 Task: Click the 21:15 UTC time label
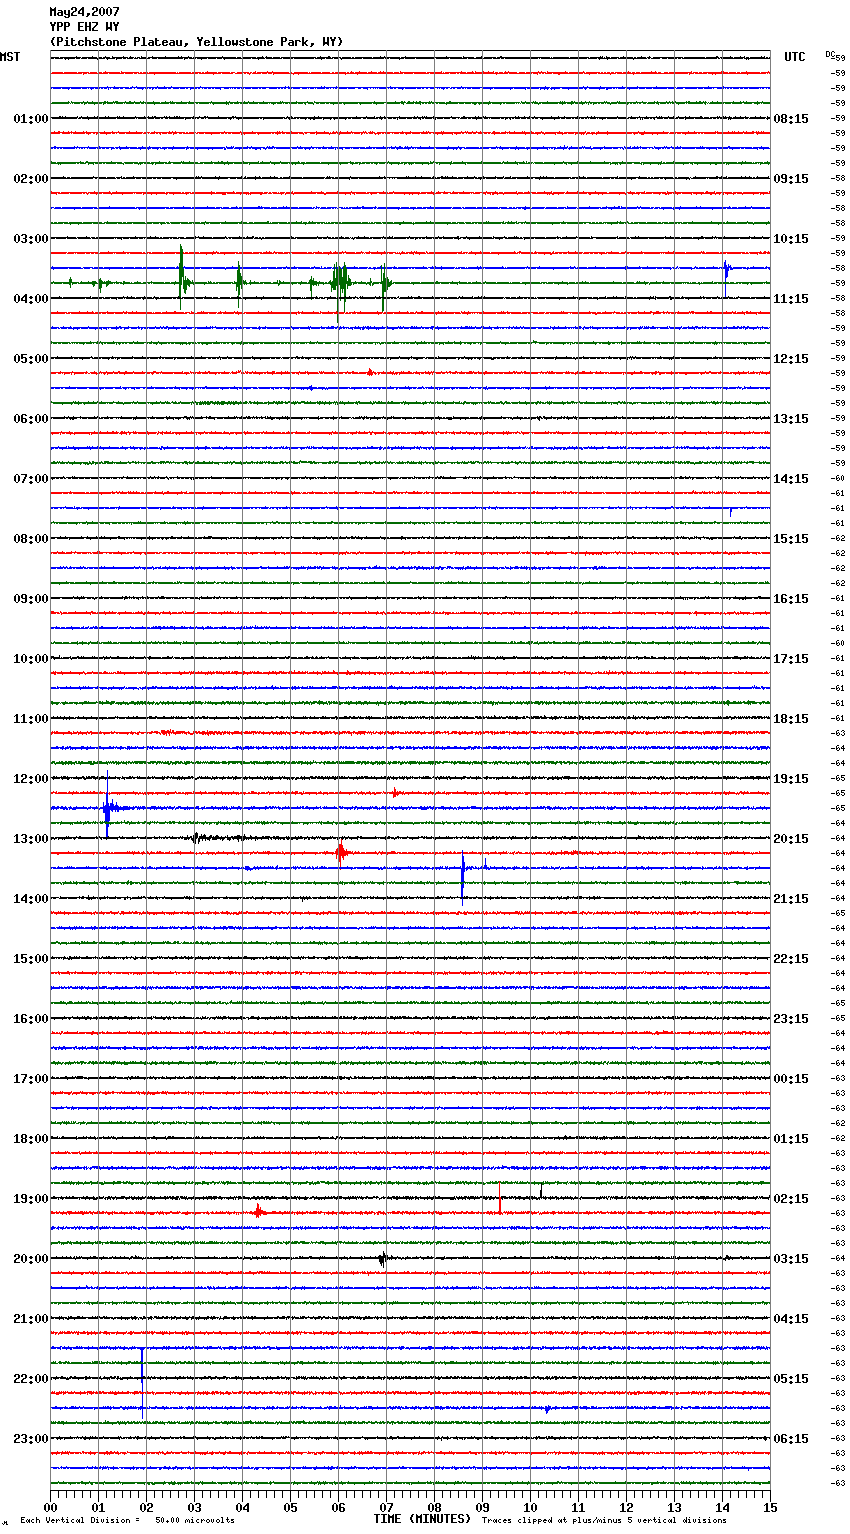pos(791,899)
